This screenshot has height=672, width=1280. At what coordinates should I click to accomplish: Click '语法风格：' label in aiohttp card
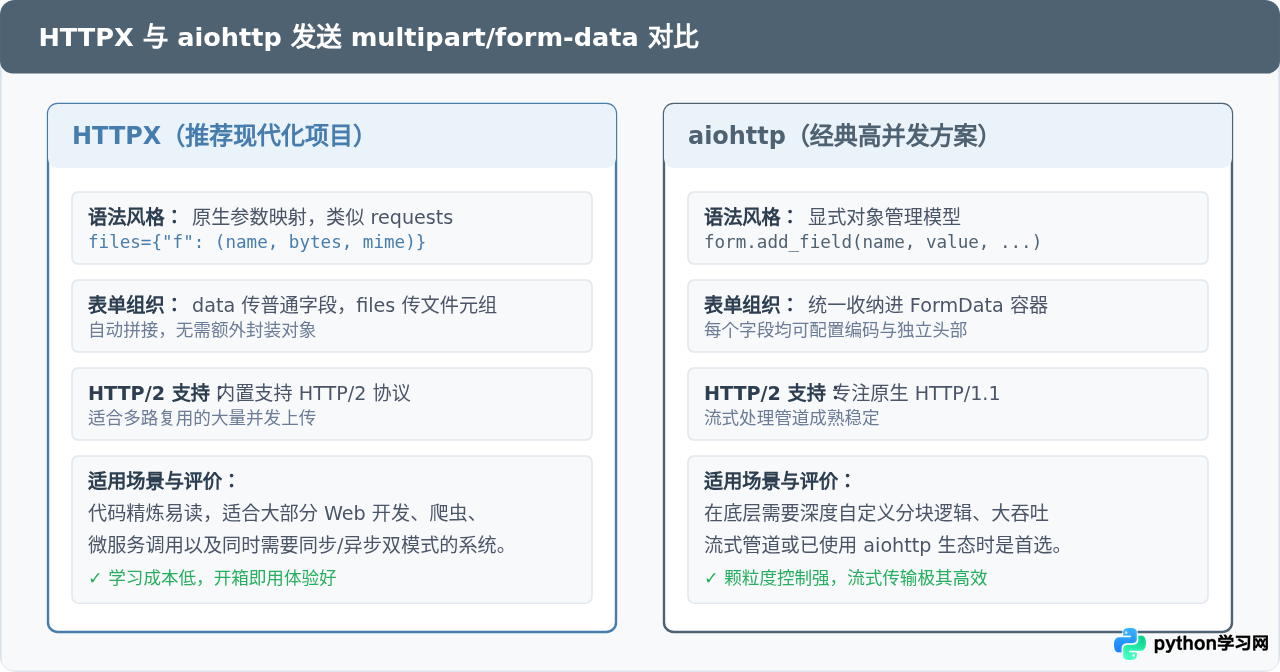pyautogui.click(x=751, y=217)
